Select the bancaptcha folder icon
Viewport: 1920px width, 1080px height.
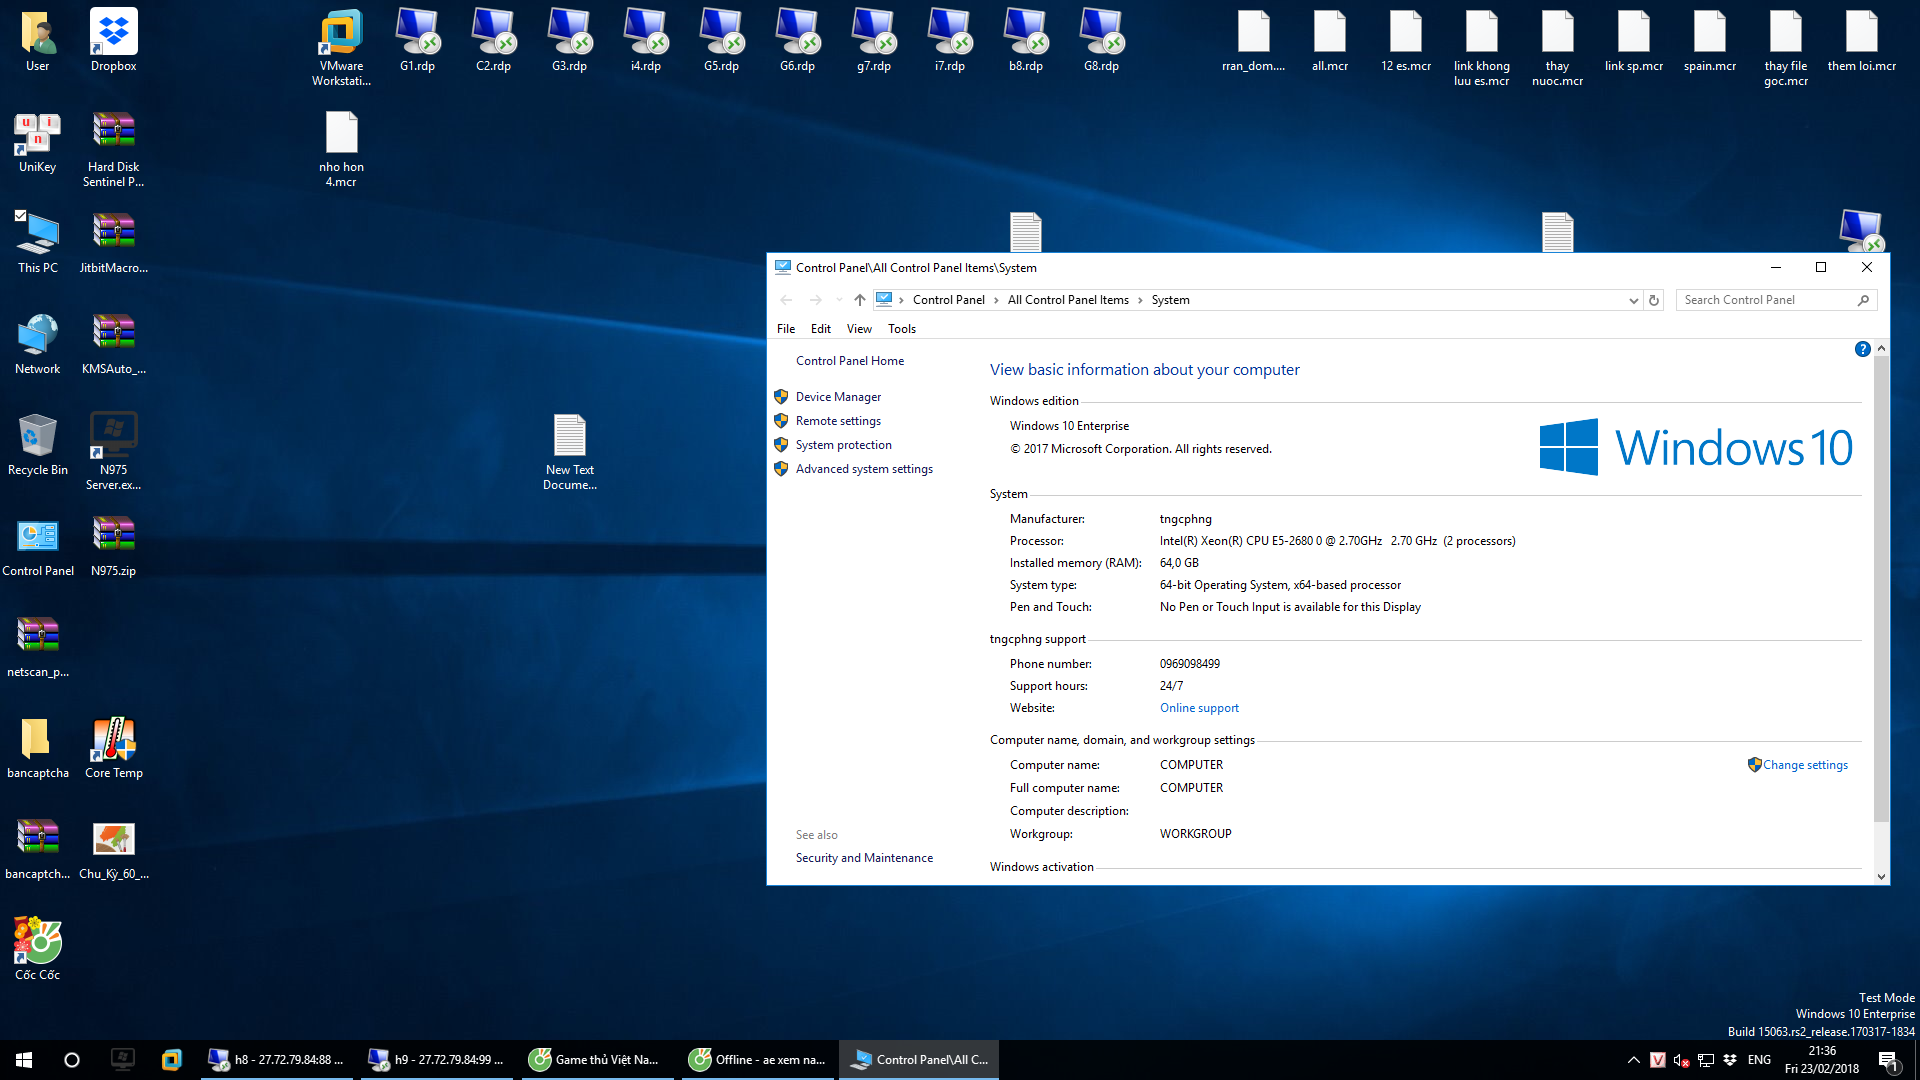coord(37,747)
